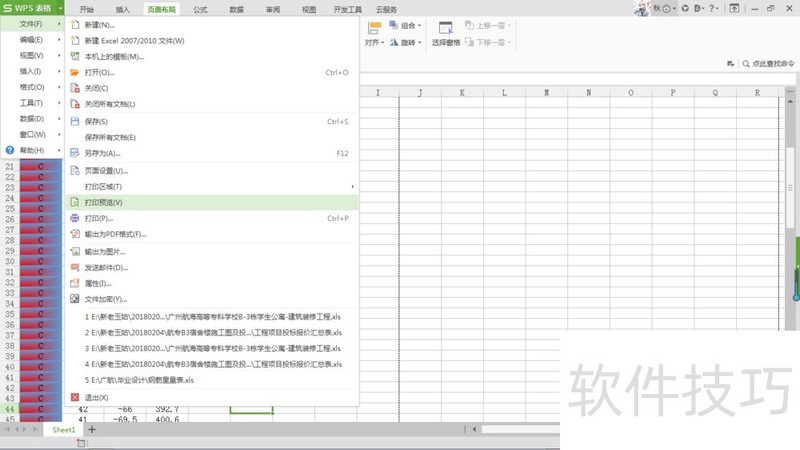Screen dimensions: 800x450
Task: Choose the New Excel 2007/2010 file entry
Action: (212, 40)
